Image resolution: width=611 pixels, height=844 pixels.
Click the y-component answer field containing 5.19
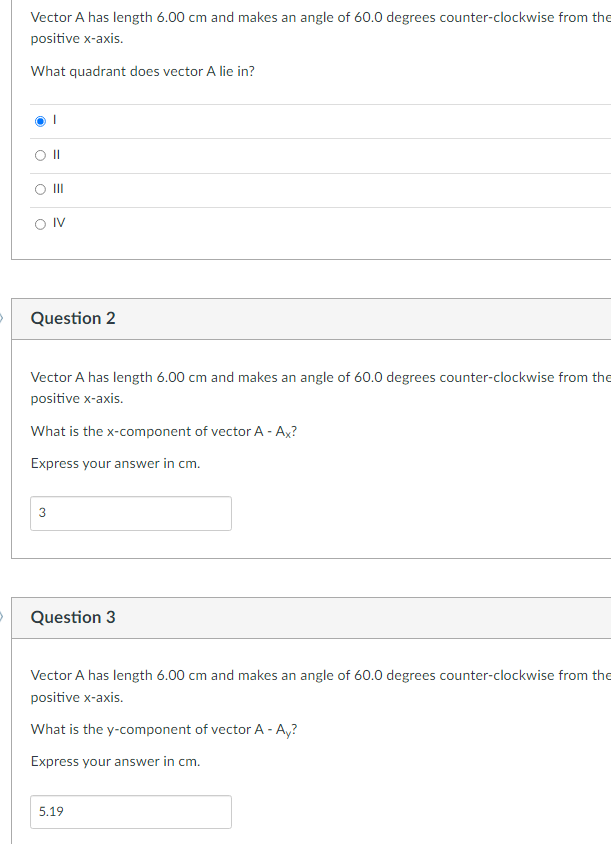point(131,811)
